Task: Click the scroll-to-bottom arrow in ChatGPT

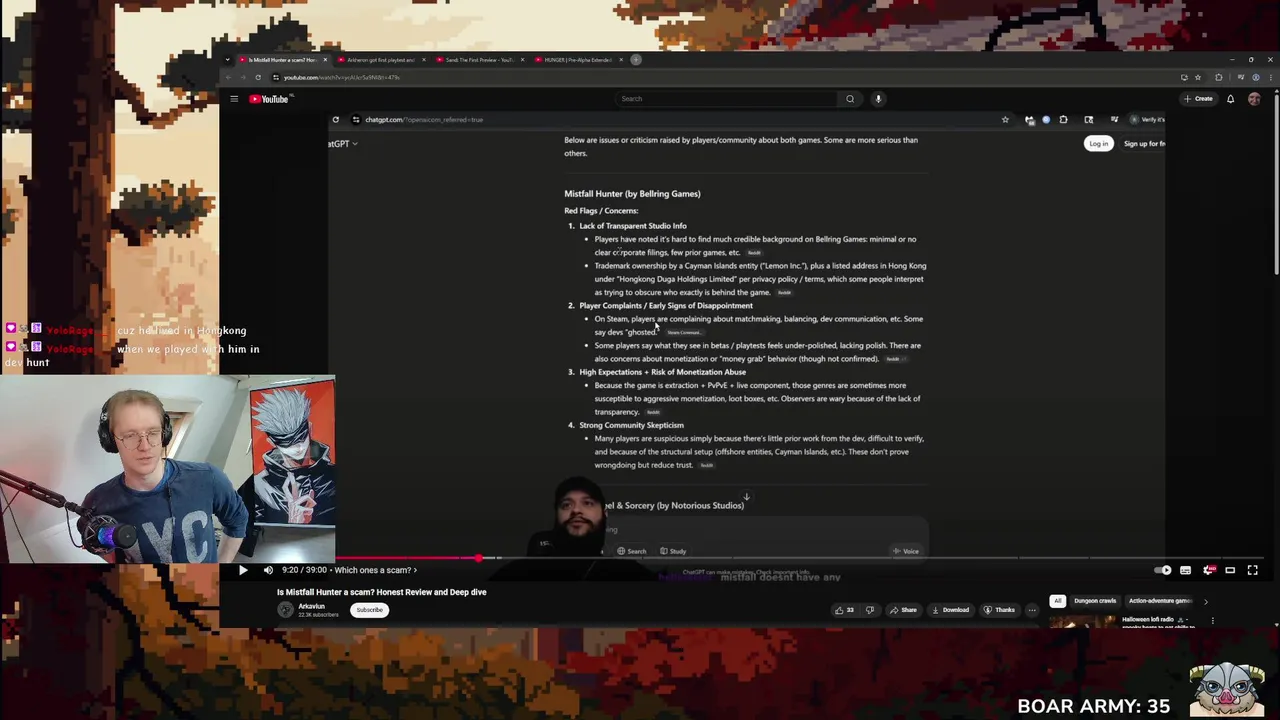Action: (746, 497)
